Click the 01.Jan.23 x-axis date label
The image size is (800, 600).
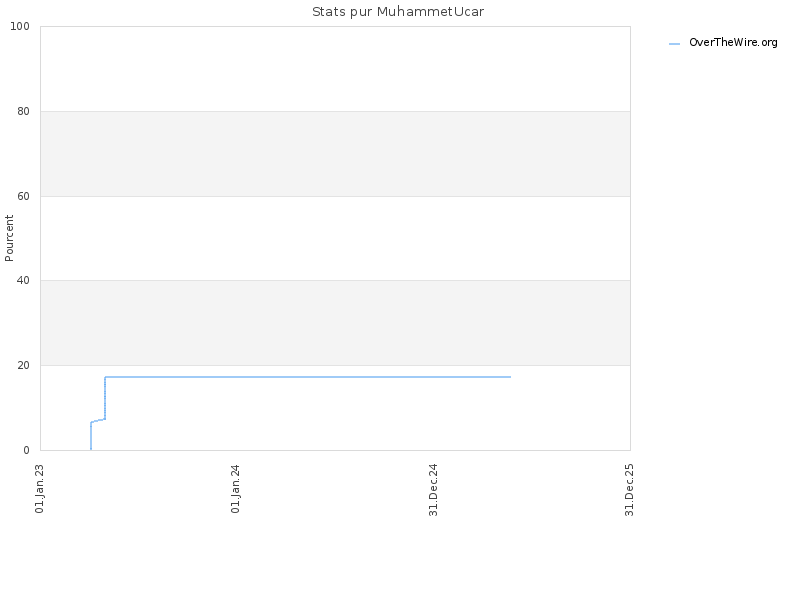click(x=40, y=488)
